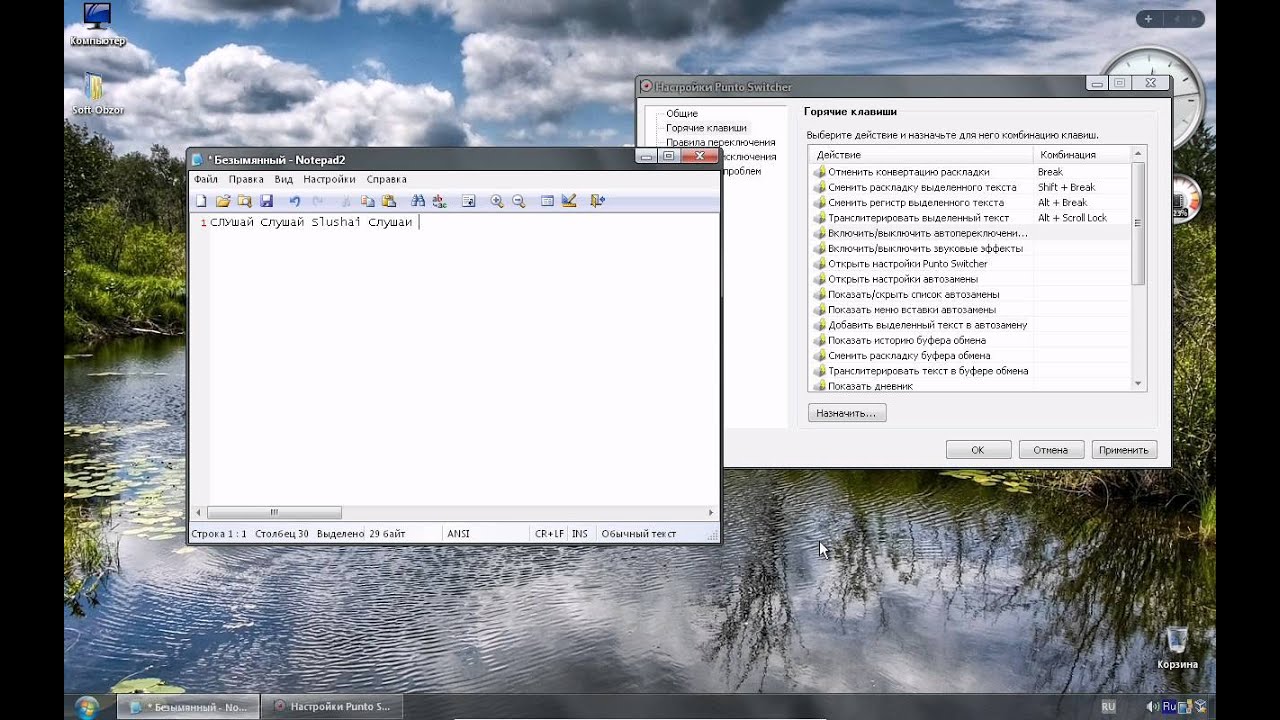Select the Транслитерировать выделенный текст row
The height and width of the screenshot is (720, 1280).
970,218
